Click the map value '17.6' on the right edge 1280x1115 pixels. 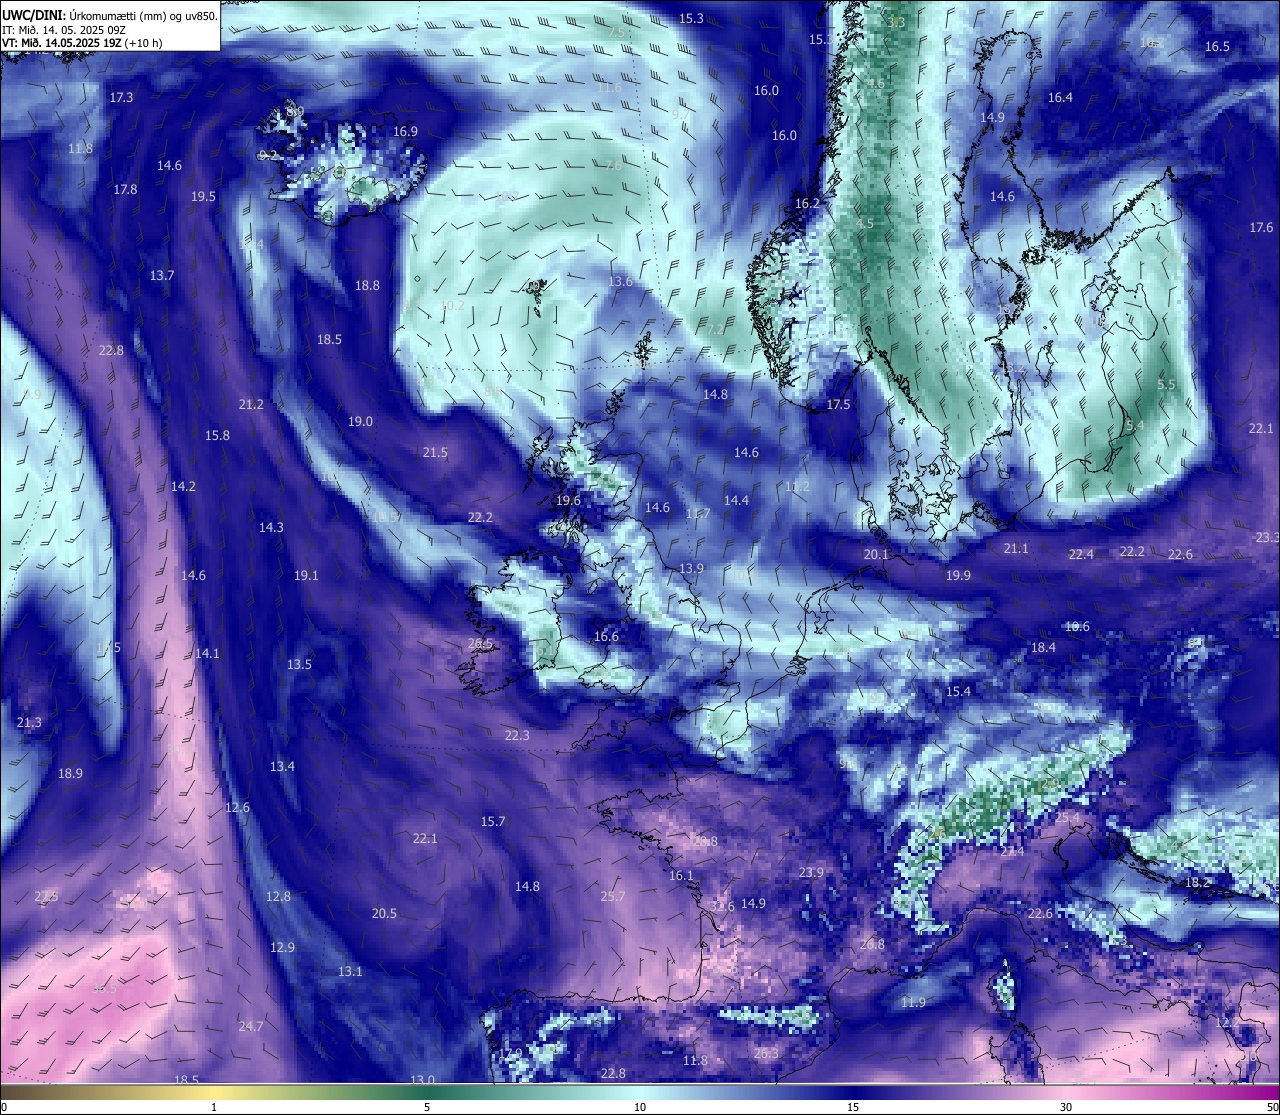coord(1261,227)
